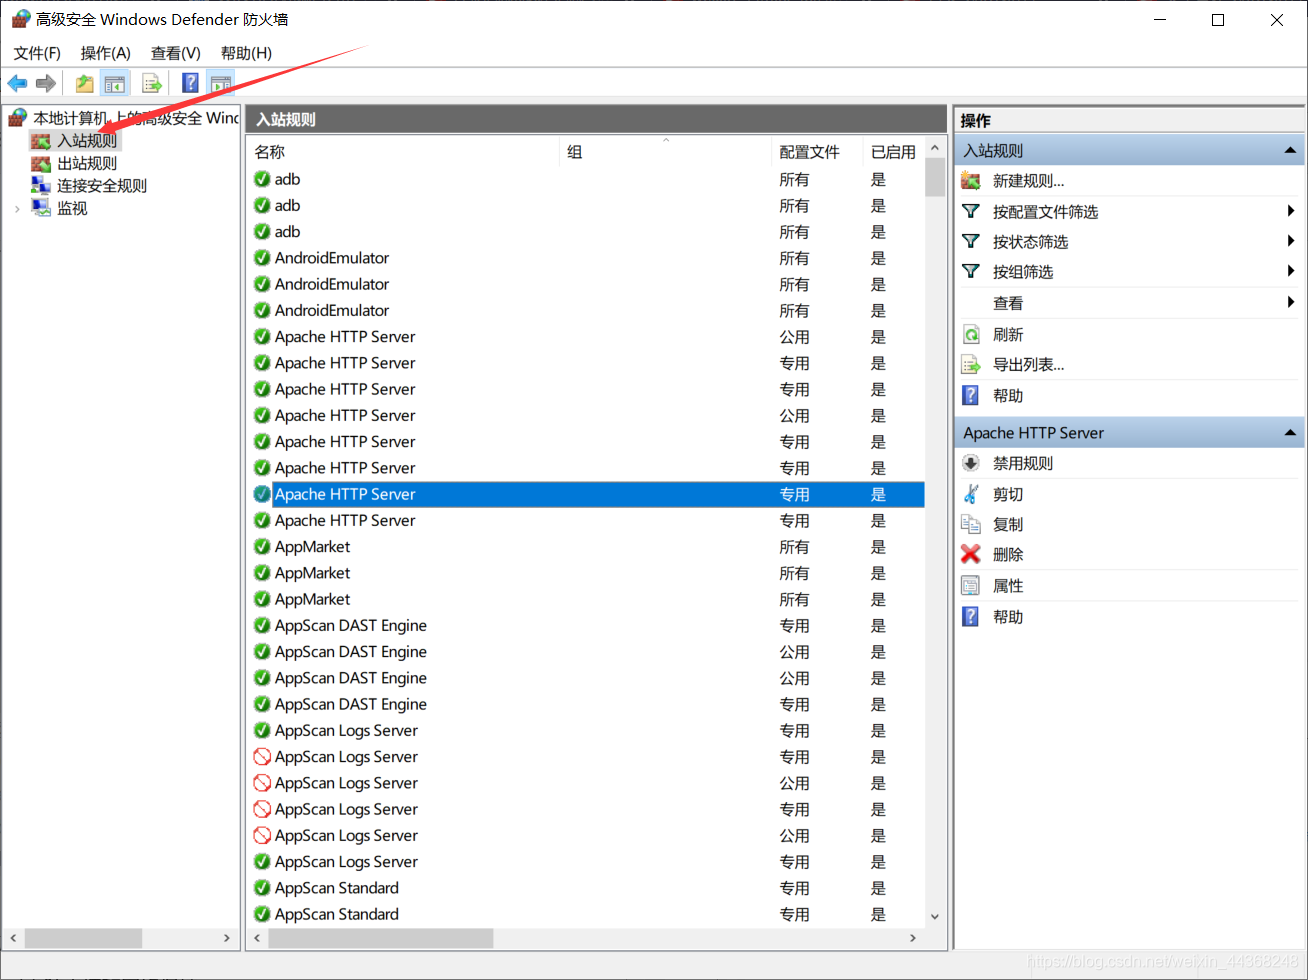
Task: Open 帮助 under the Apache HTTP Server section
Action: point(1008,617)
